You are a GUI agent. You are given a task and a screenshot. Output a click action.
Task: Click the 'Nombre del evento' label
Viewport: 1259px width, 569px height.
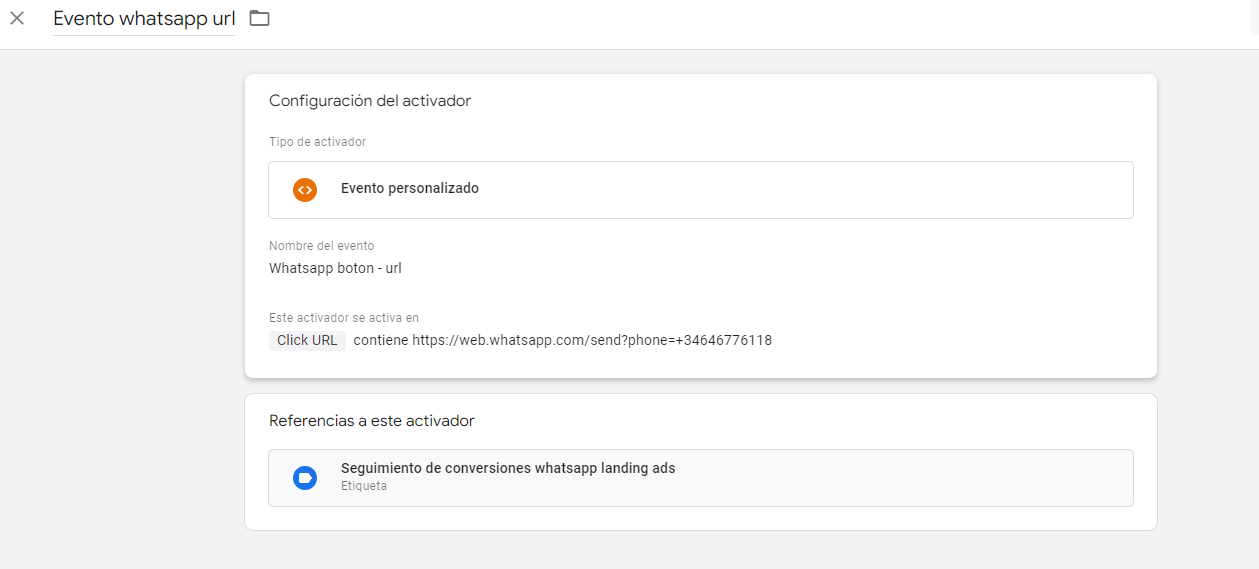(x=321, y=246)
